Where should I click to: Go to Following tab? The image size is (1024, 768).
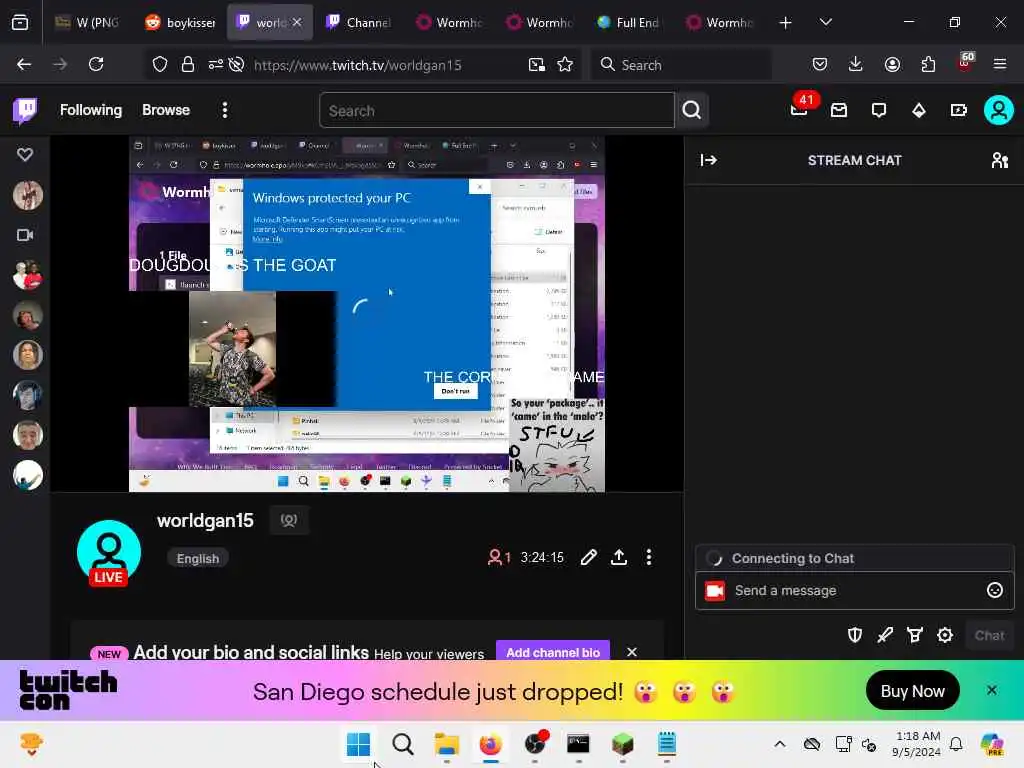pos(91,110)
